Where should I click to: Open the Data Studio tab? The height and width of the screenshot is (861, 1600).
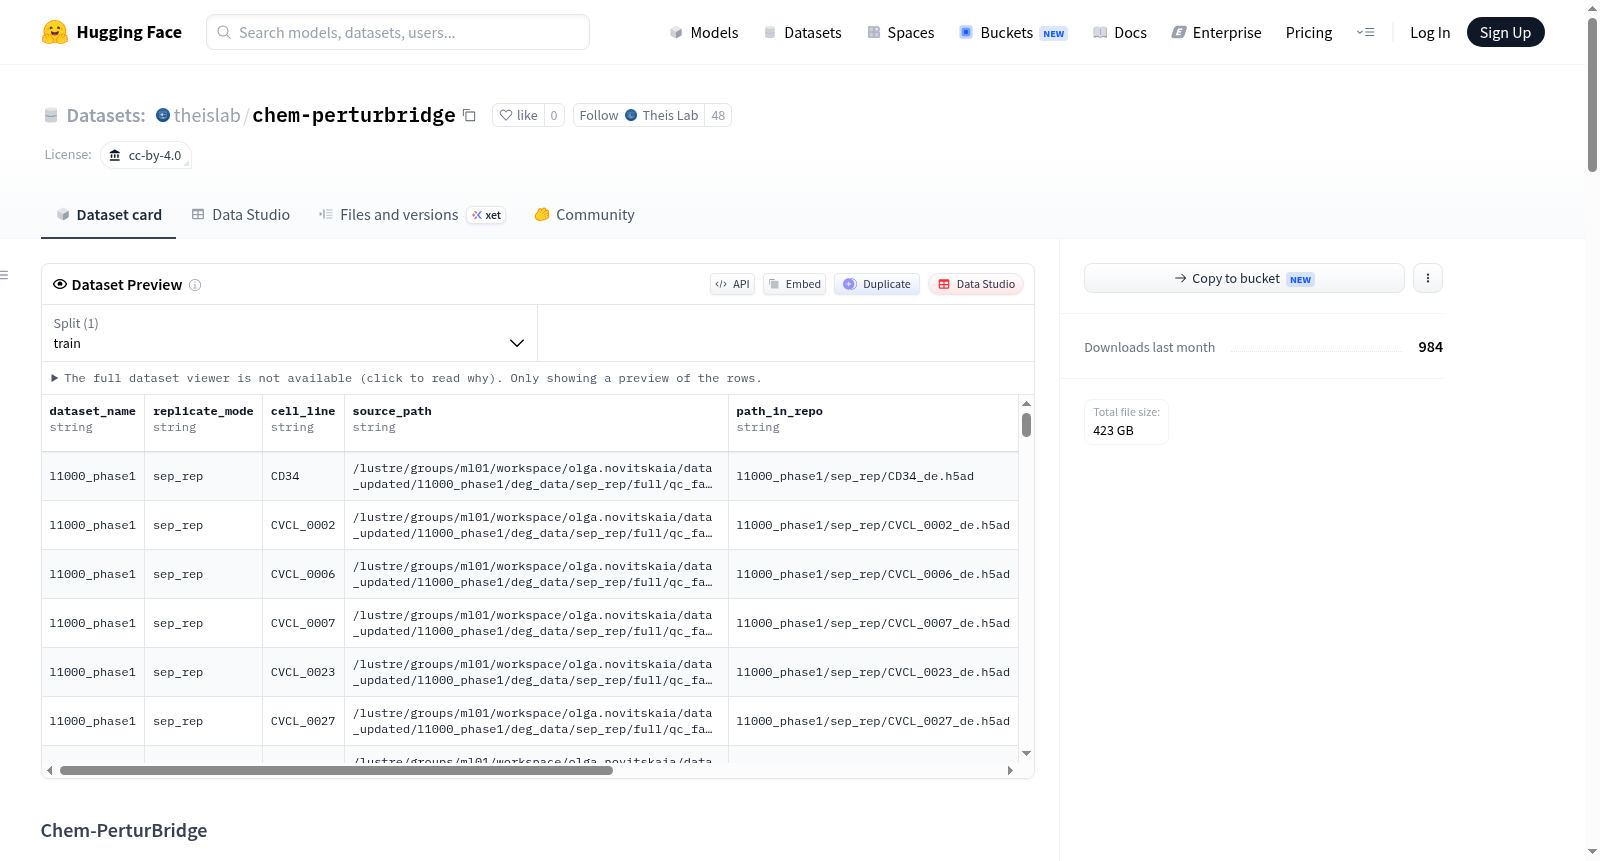[241, 215]
